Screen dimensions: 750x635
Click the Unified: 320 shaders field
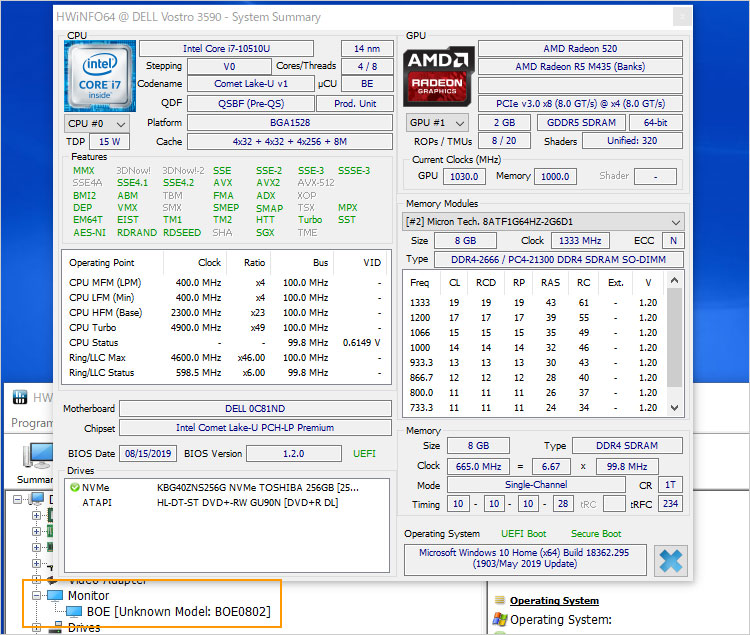coord(632,141)
